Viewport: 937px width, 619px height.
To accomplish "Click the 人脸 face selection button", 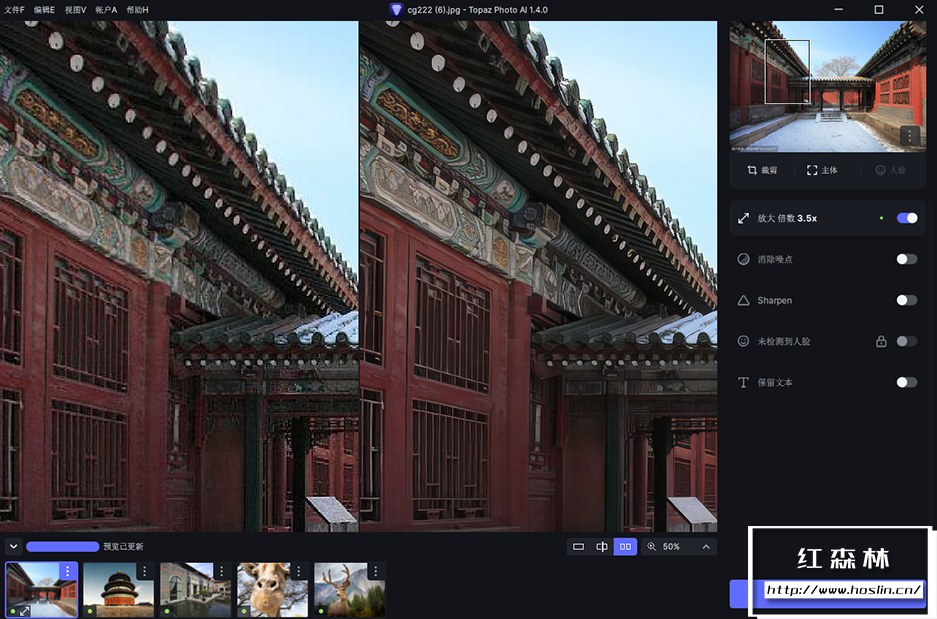I will click(890, 170).
